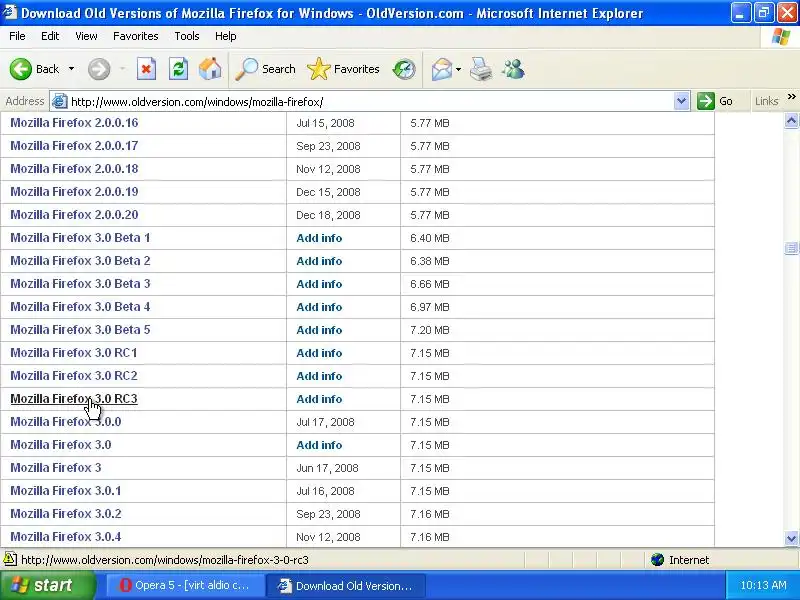The width and height of the screenshot is (800, 600).
Task: Open the File menu
Action: pyautogui.click(x=17, y=36)
